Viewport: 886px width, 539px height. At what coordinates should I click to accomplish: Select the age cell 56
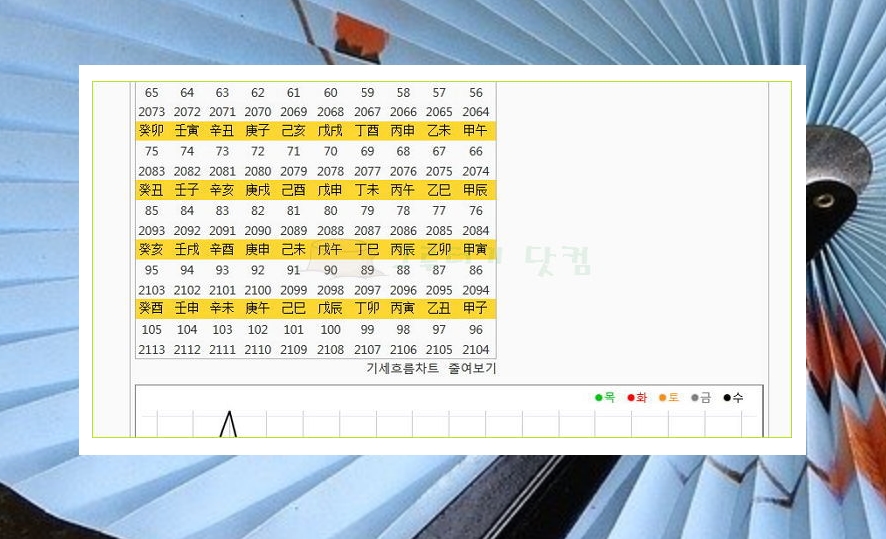[x=476, y=93]
